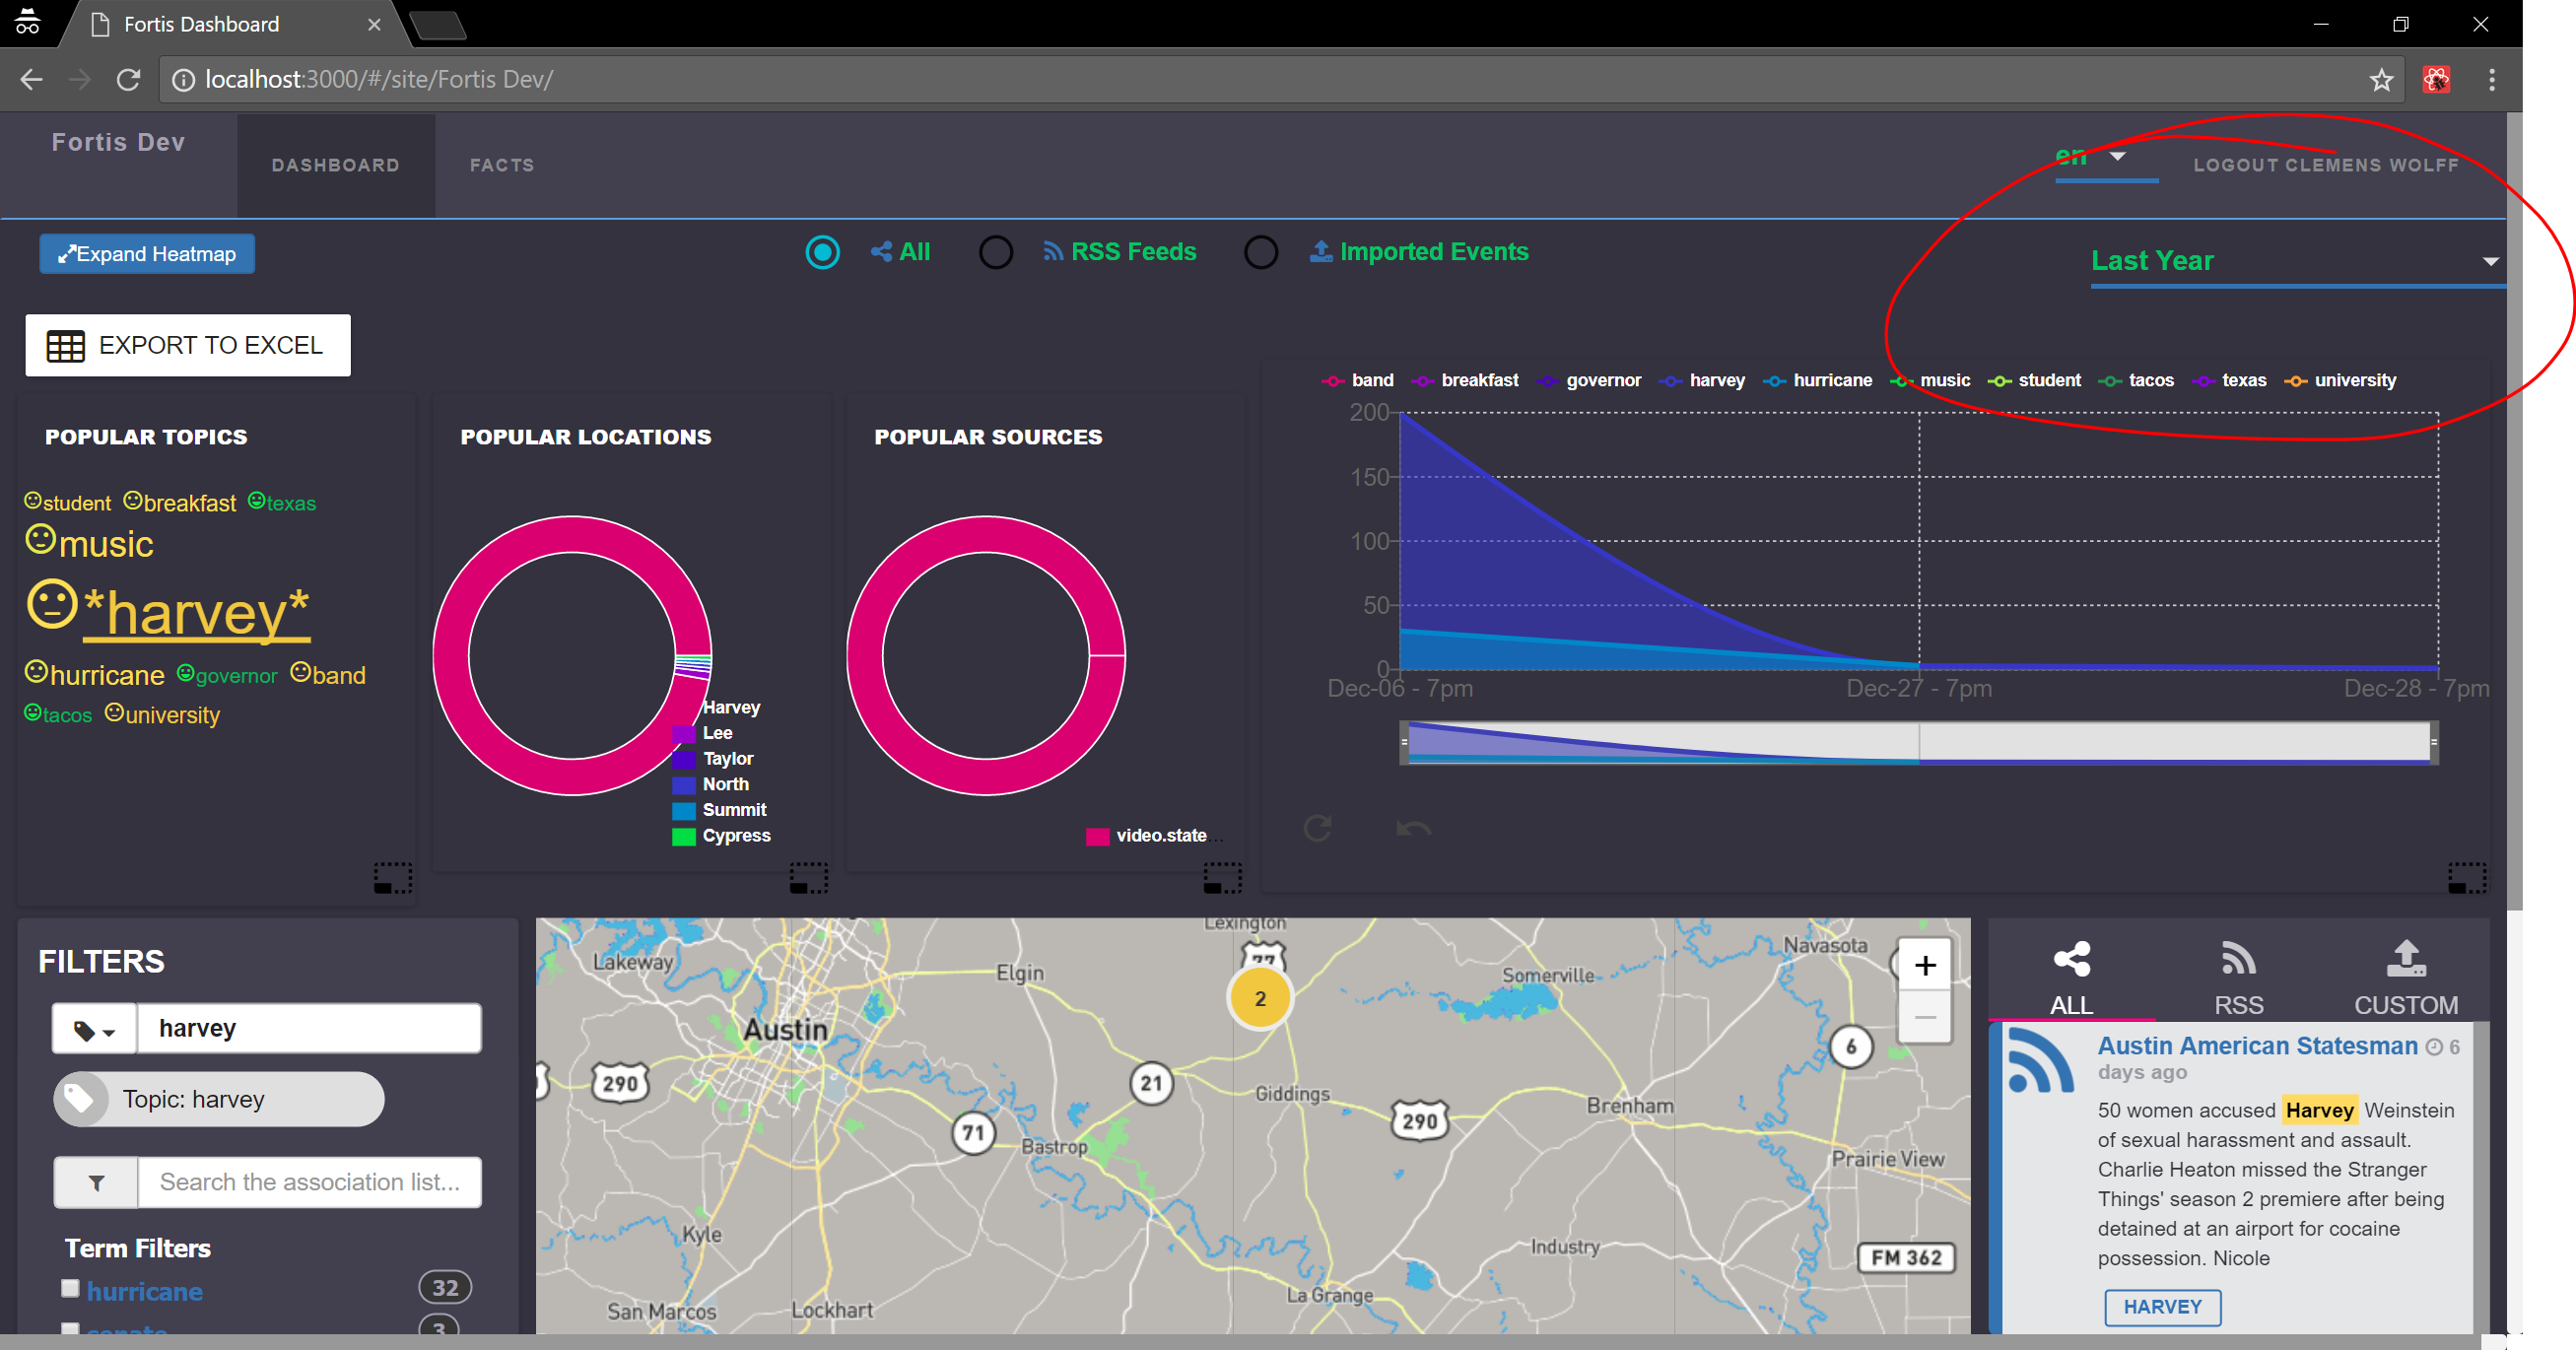Check the hurricane term filter
This screenshot has height=1350, width=2576.
click(x=70, y=1288)
